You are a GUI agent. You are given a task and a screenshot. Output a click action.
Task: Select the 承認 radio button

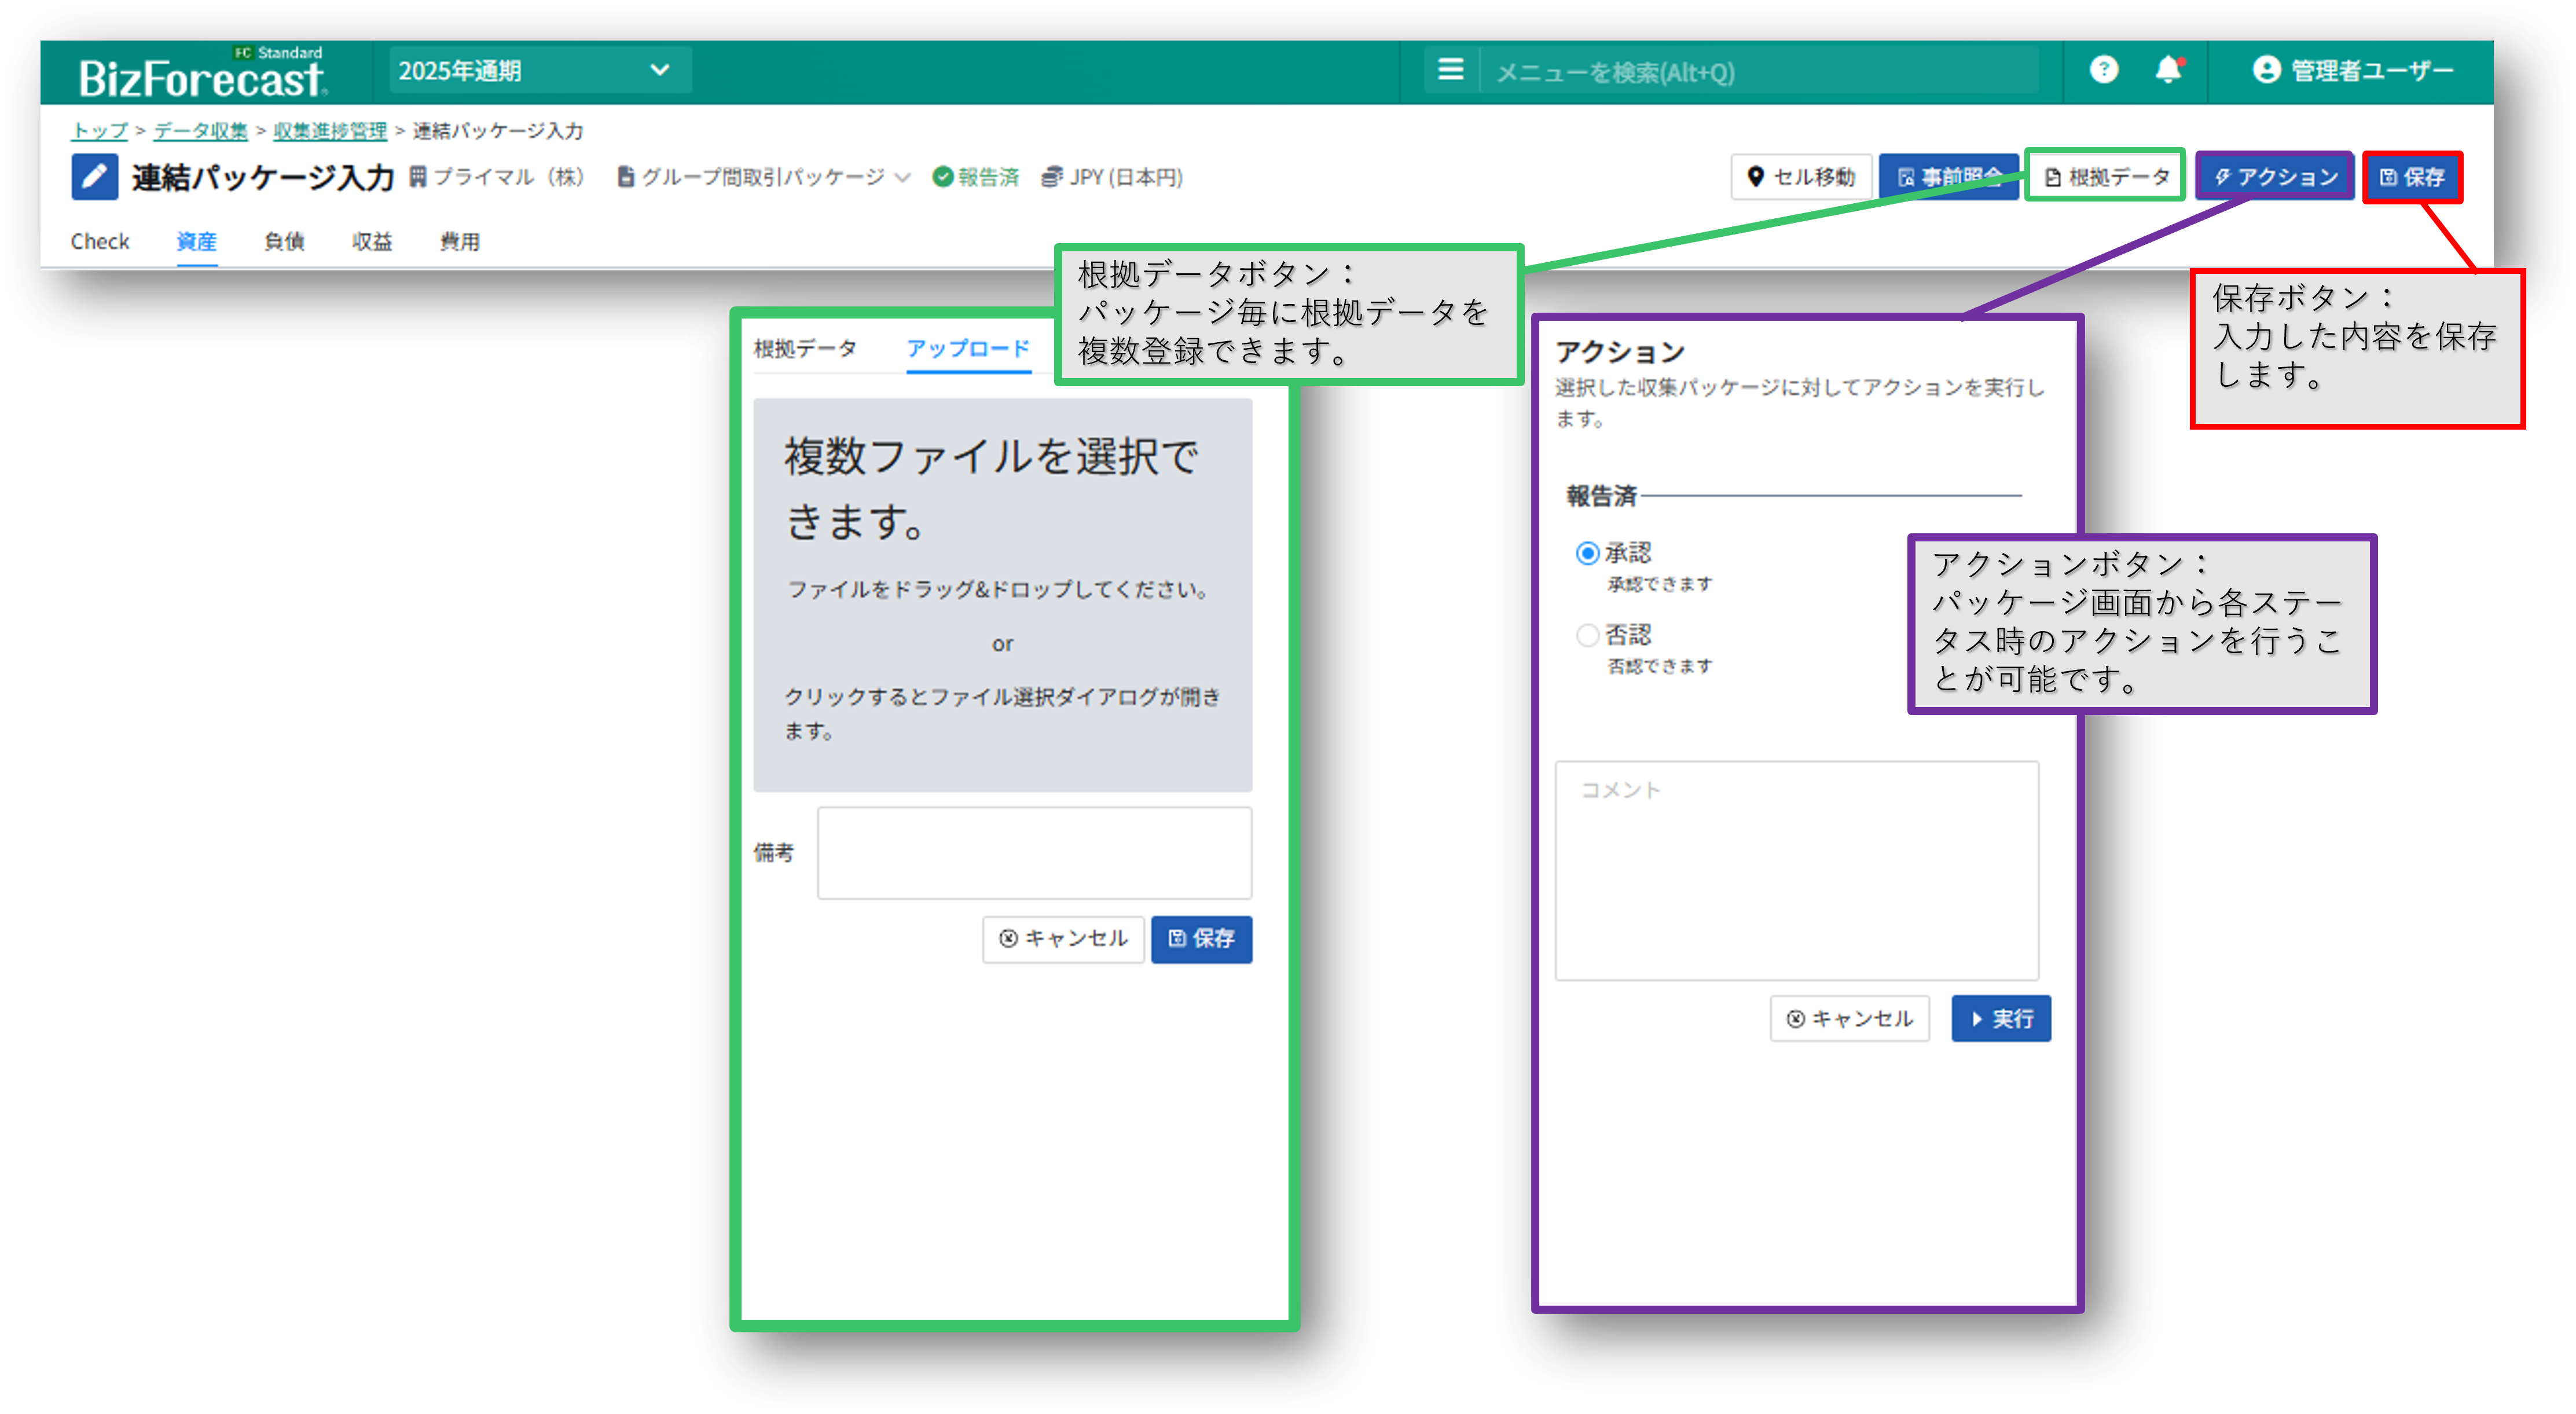1587,553
